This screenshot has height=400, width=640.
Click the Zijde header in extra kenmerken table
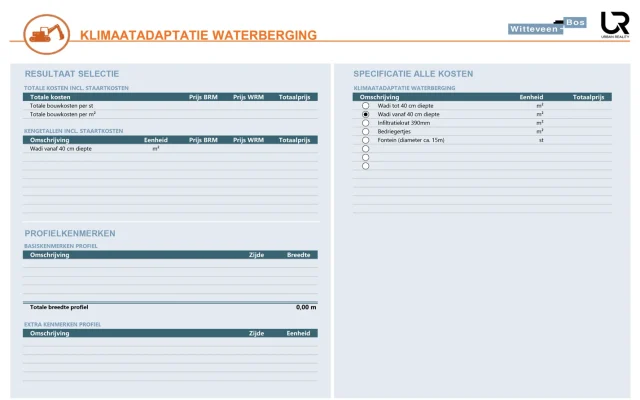256,333
